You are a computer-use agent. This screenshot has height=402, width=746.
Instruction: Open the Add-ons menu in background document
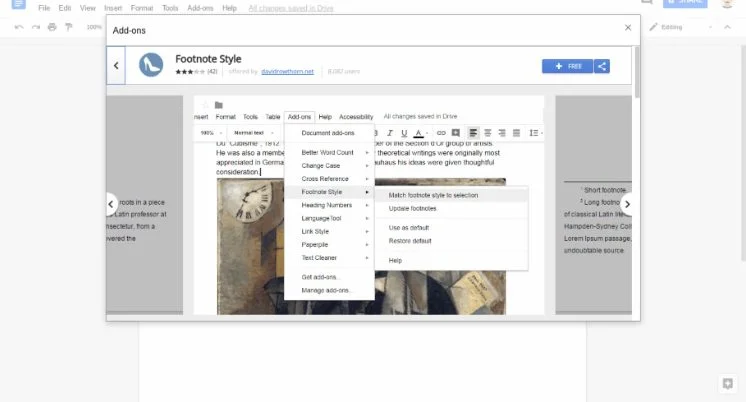200,8
